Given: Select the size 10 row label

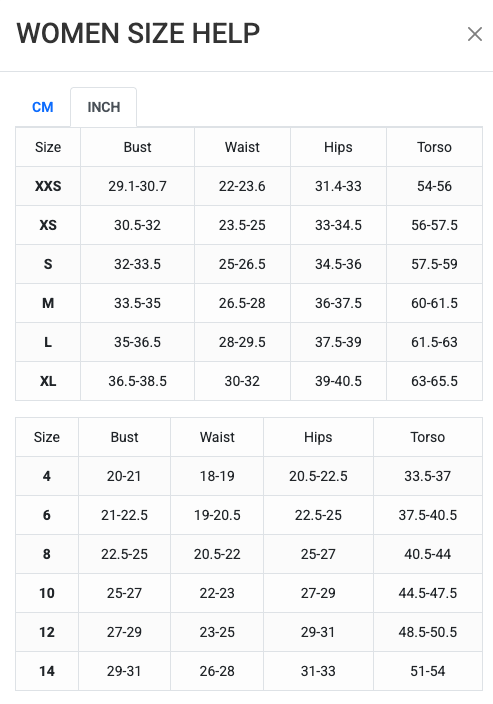Looking at the screenshot, I should 47,593.
